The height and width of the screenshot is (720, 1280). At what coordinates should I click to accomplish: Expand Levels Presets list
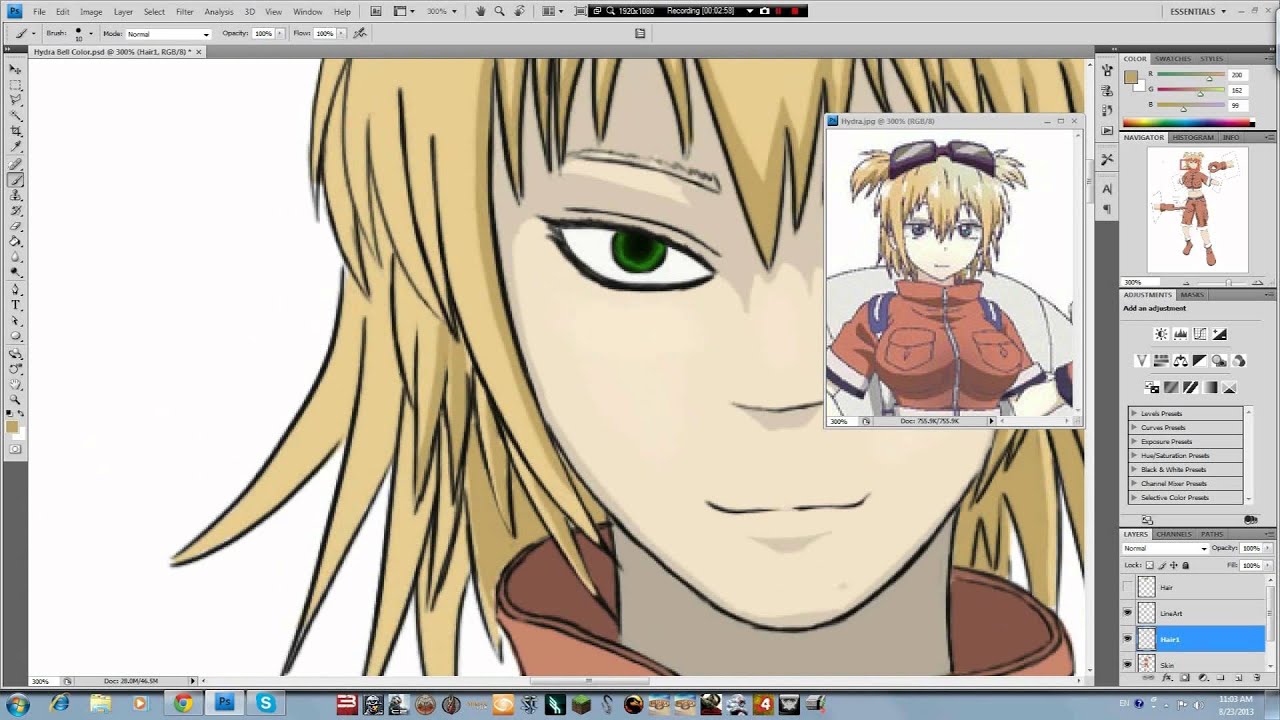coord(1134,413)
